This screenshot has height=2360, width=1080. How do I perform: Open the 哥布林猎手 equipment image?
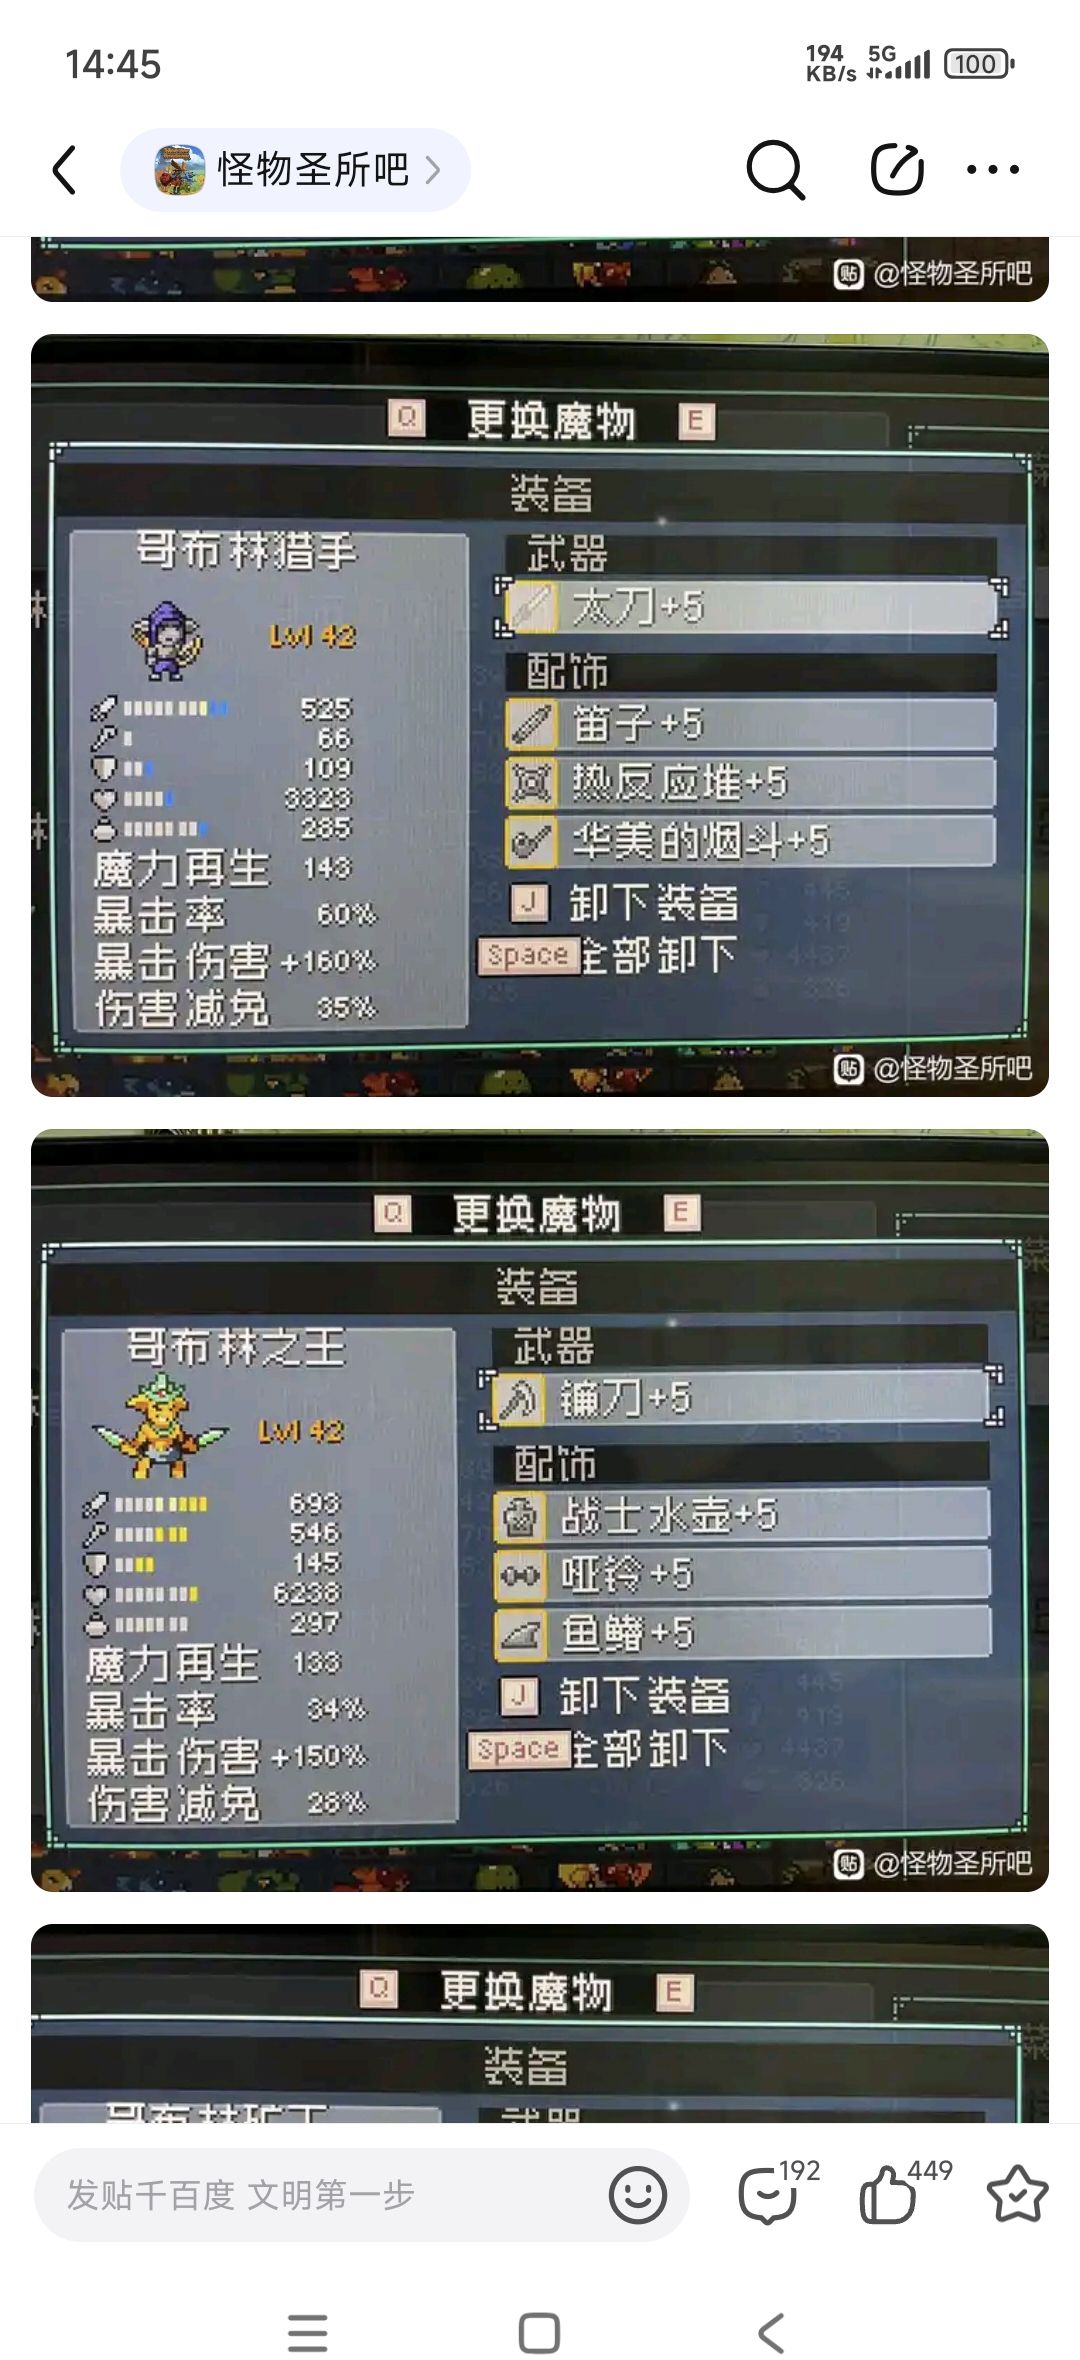(x=540, y=715)
